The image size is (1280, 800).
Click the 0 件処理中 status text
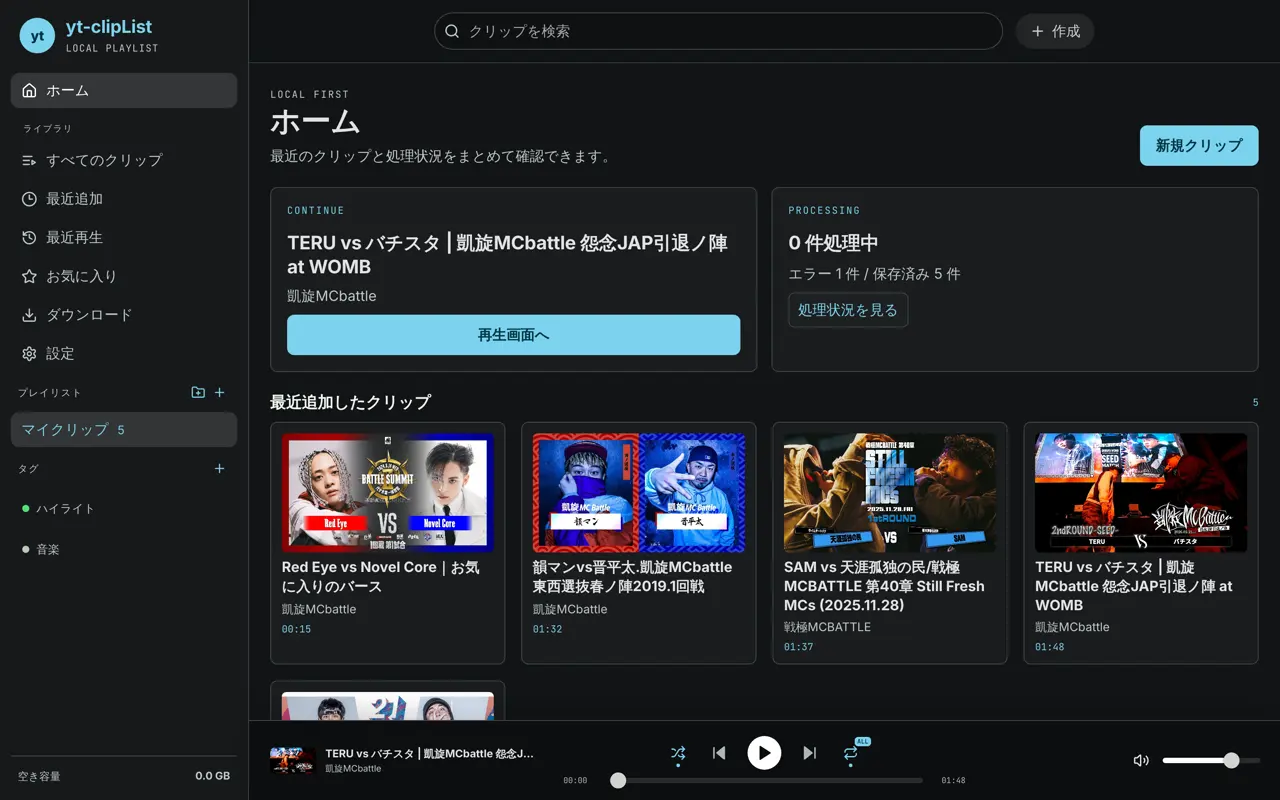(x=834, y=243)
